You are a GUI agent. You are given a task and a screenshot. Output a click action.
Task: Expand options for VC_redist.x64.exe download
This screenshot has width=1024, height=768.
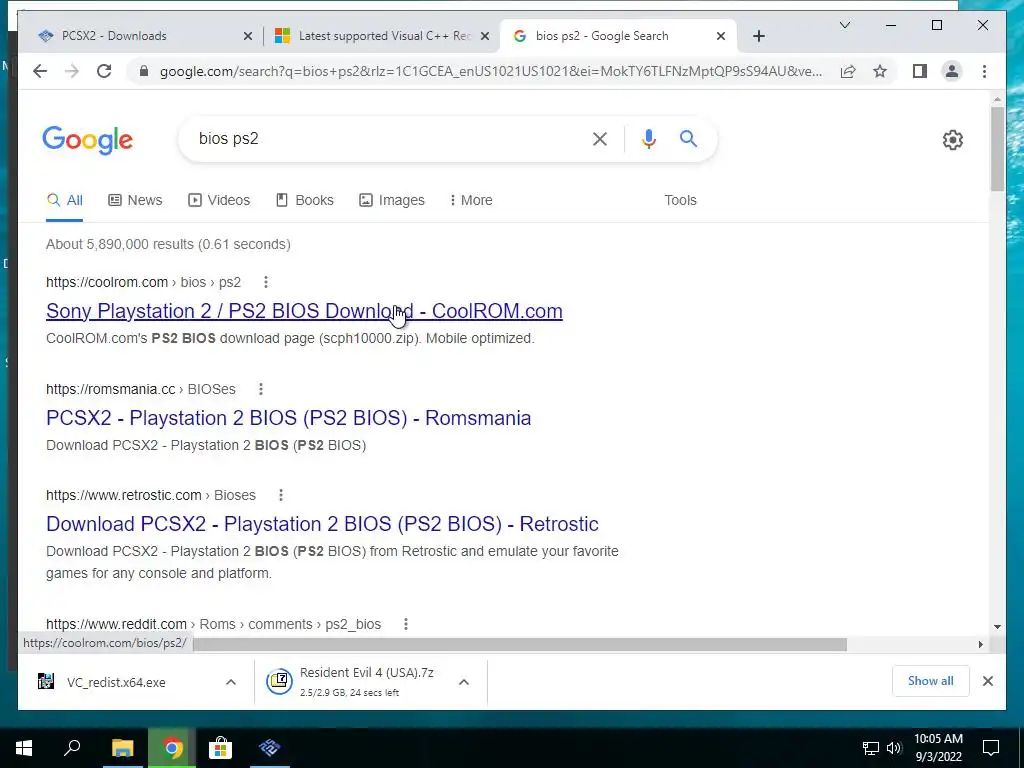pos(231,682)
